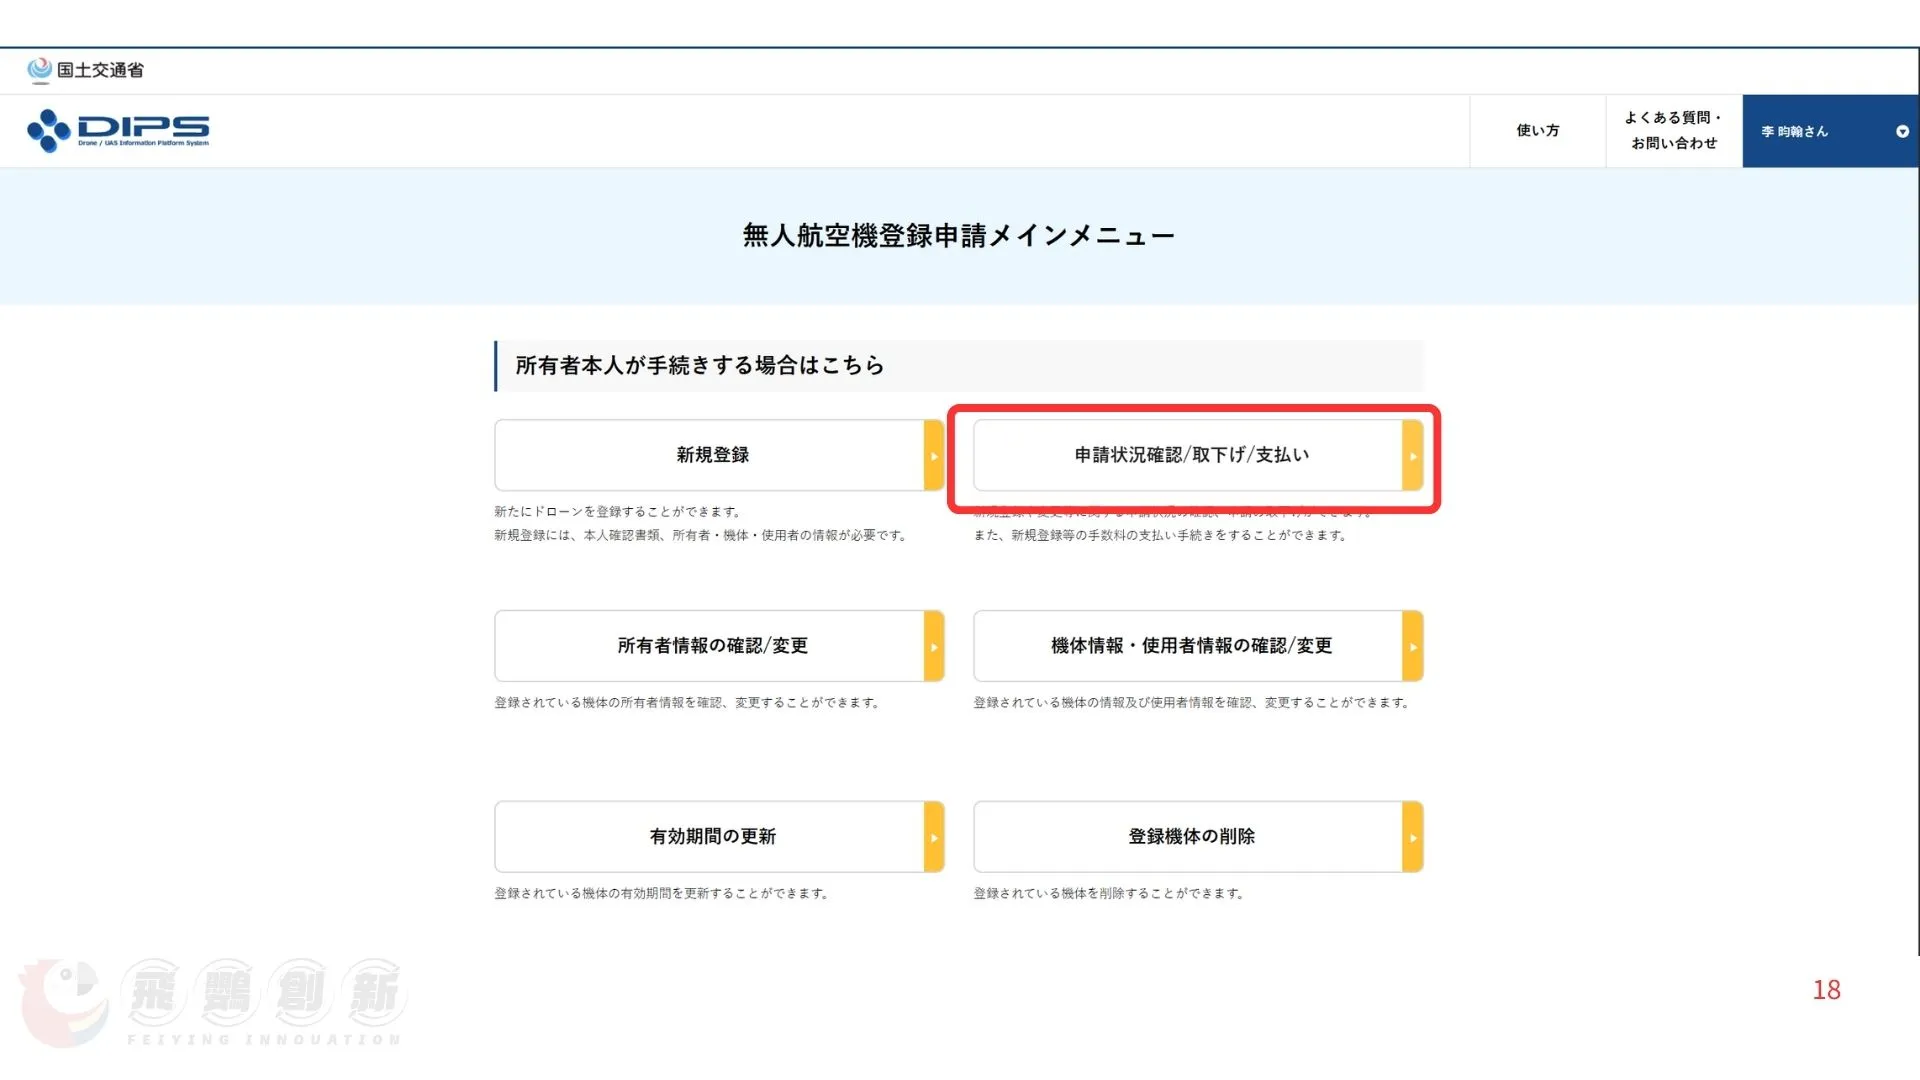Image resolution: width=1920 pixels, height=1080 pixels.
Task: Click the 国土交通省 ministry emblem
Action: tap(39, 69)
